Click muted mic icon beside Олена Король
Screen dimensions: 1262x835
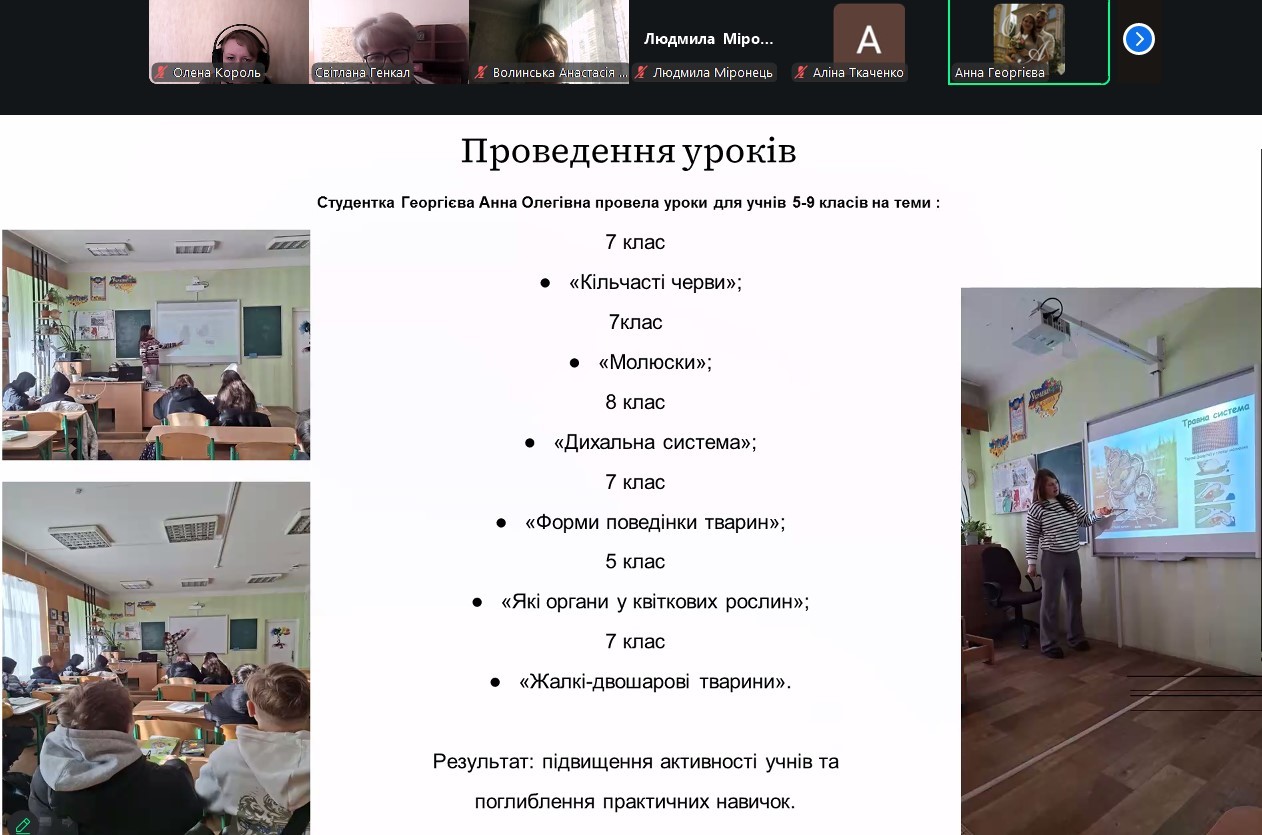[x=161, y=73]
